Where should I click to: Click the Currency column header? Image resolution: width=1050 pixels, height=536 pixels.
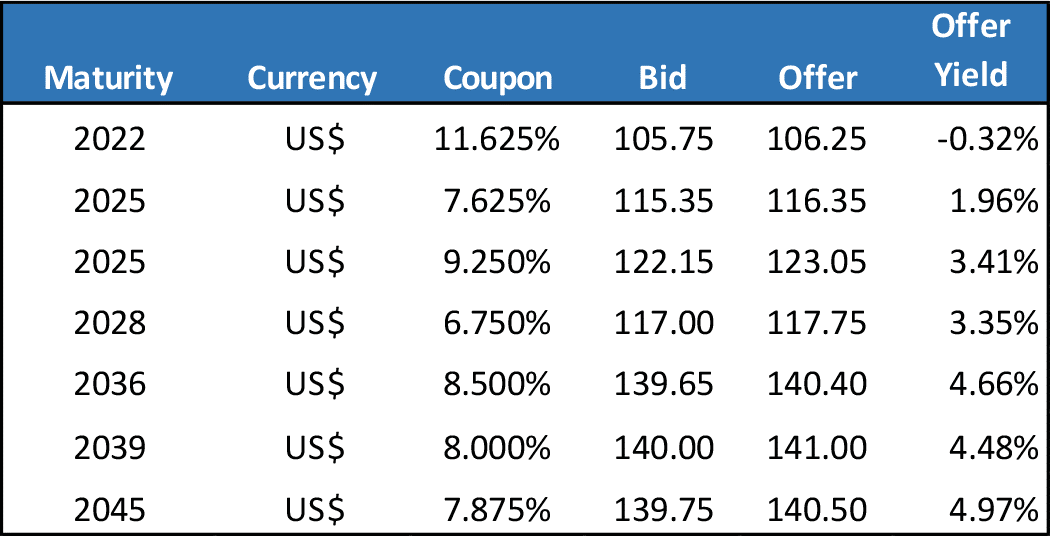tap(312, 78)
